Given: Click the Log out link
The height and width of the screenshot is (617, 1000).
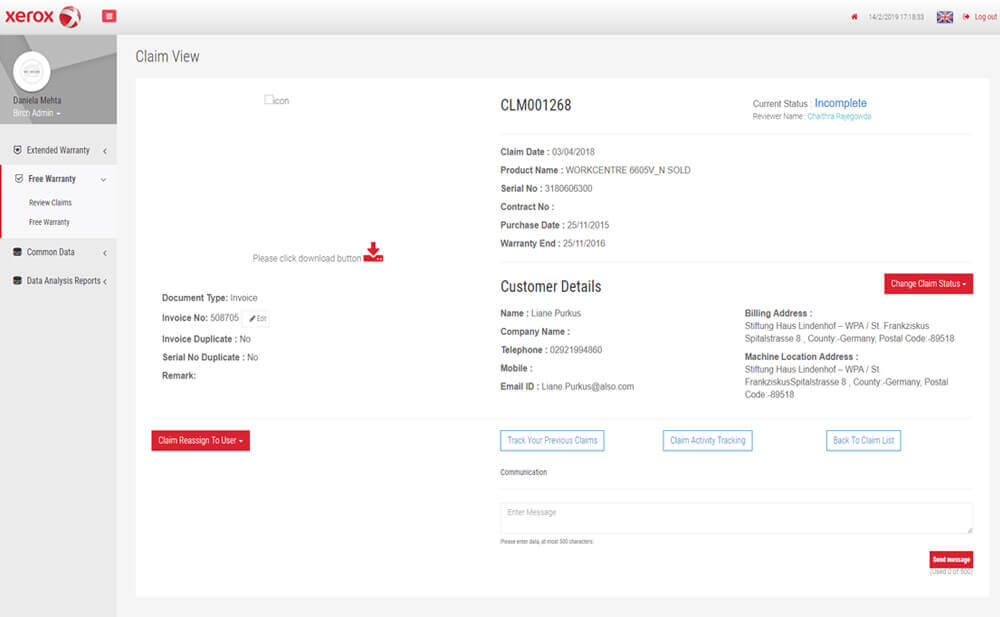Looking at the screenshot, I should tap(985, 17).
